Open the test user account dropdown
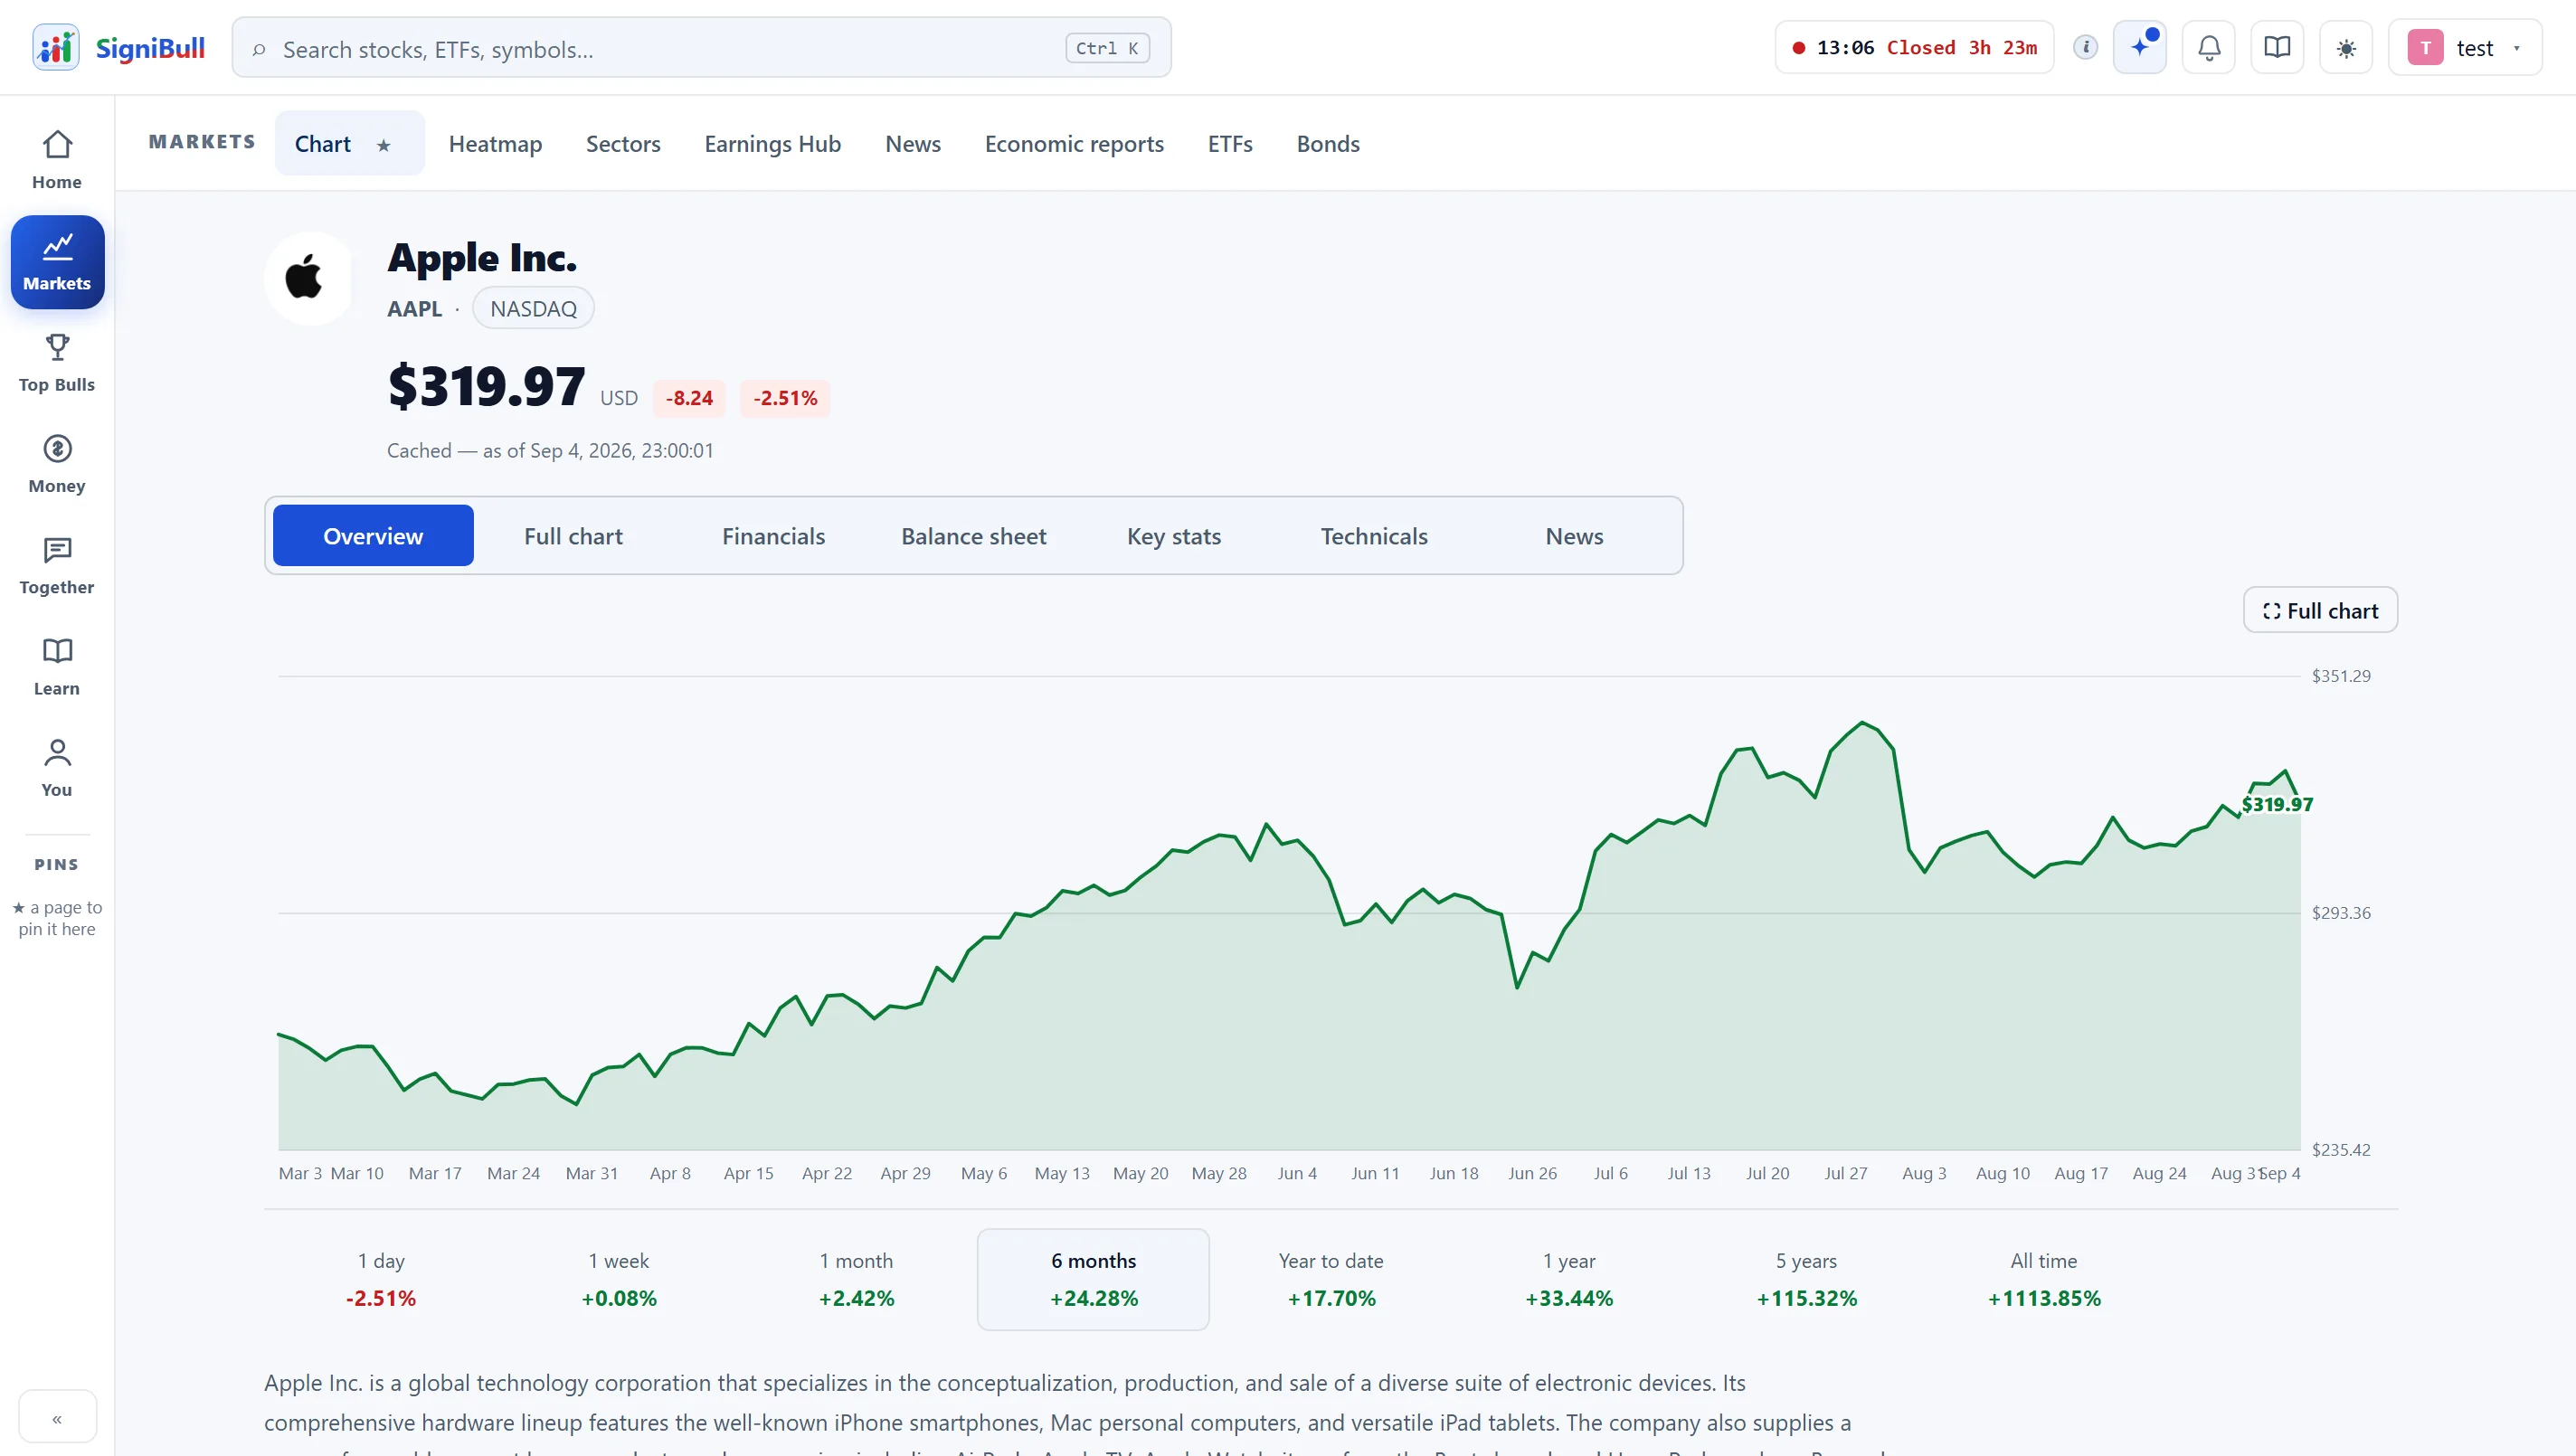Screen dimensions: 2576x1456 tap(2465, 47)
